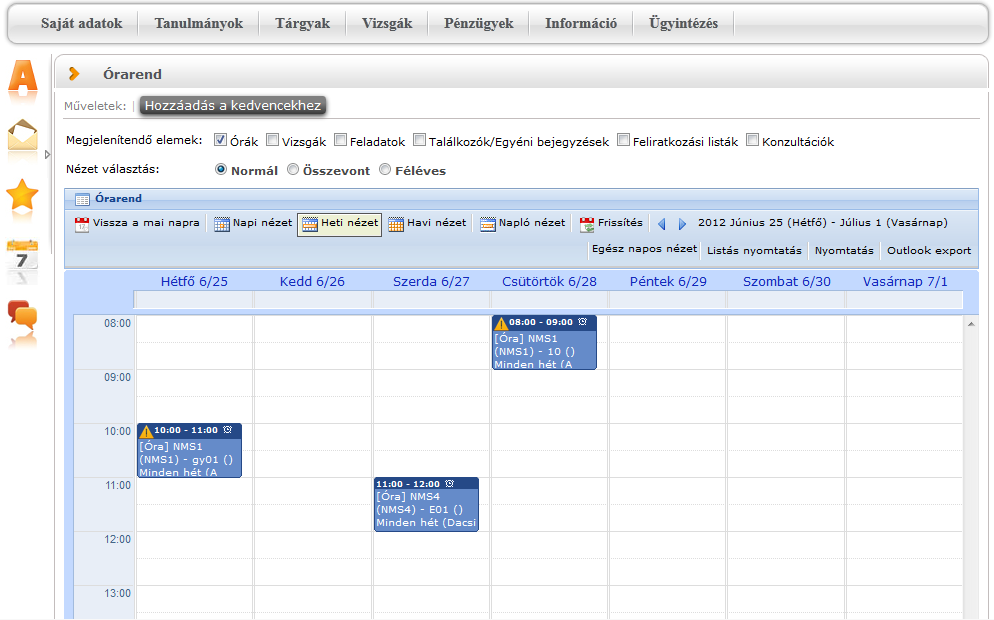
Task: Click the Szombat 6/30 day header
Action: point(787,281)
